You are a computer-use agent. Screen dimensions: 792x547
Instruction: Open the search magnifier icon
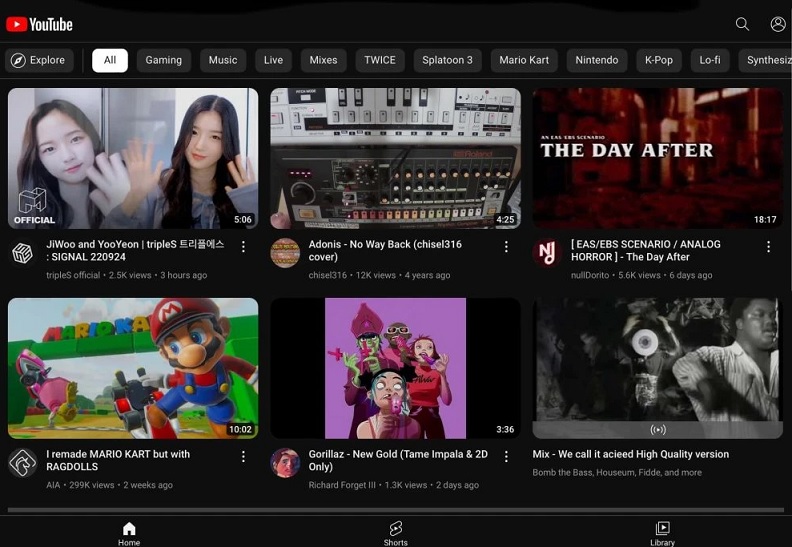click(742, 24)
